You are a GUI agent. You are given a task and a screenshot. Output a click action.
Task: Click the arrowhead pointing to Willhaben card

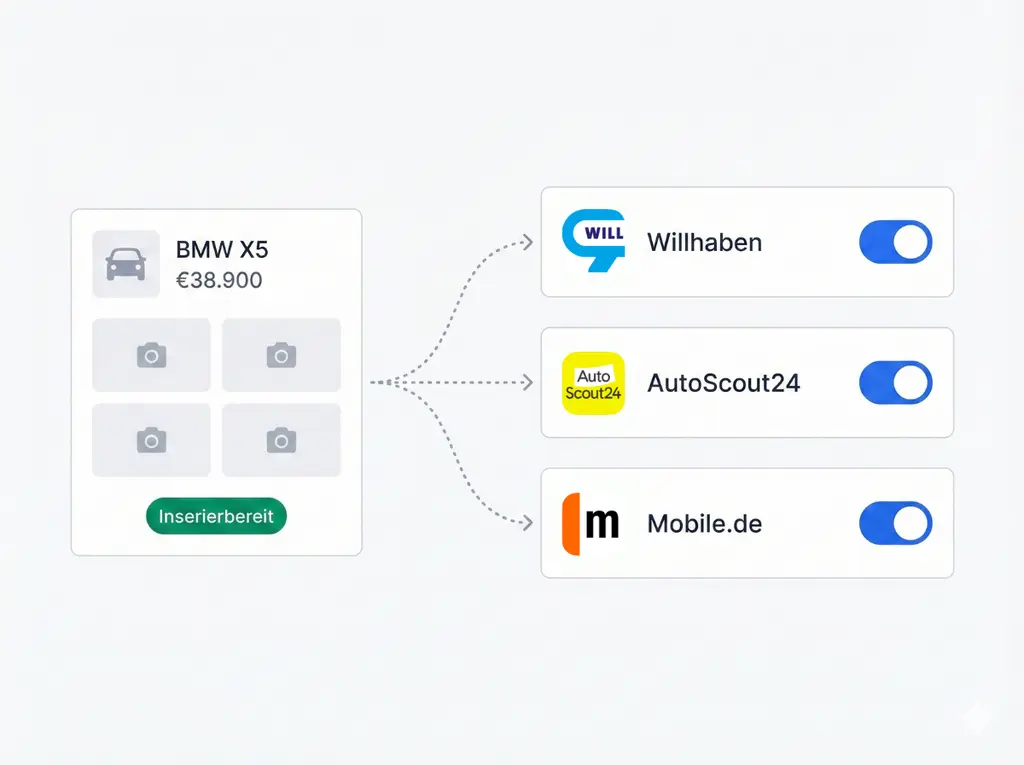(x=527, y=242)
